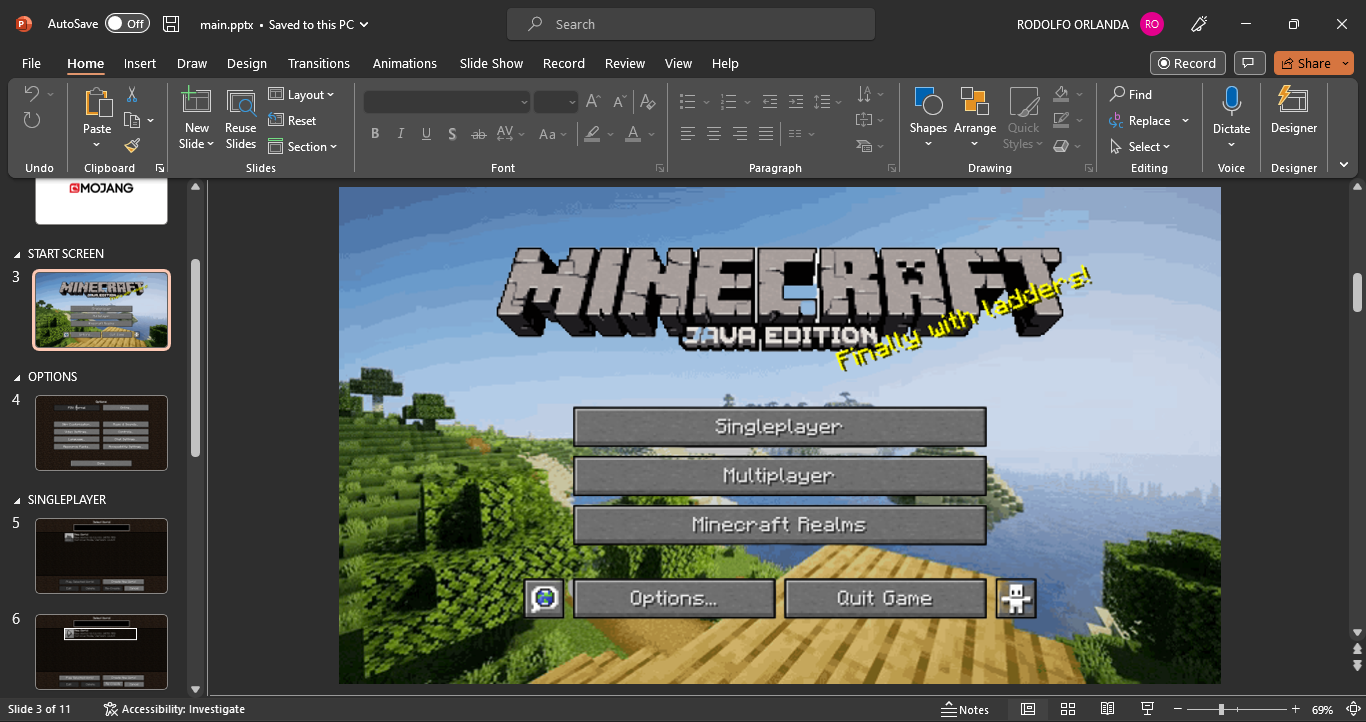Click the Undo arrow icon

[32, 94]
